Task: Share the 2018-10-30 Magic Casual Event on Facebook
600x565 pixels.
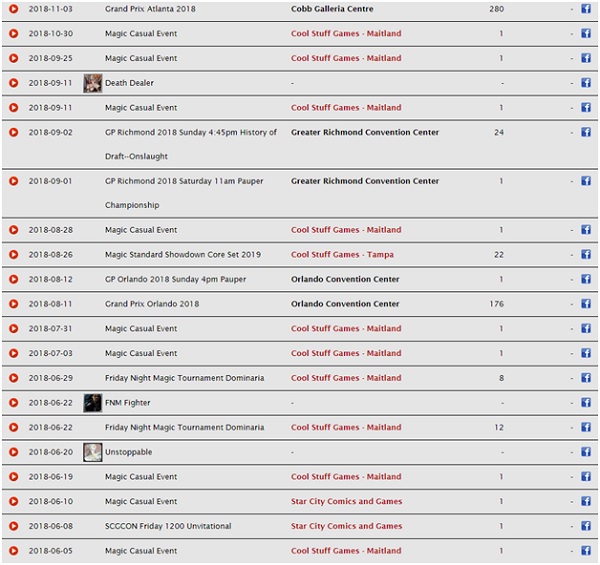Action: click(586, 34)
